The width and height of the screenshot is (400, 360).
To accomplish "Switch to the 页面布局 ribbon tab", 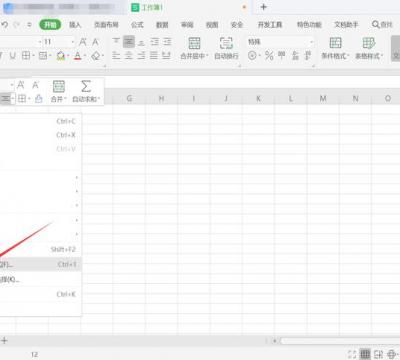I will [106, 25].
